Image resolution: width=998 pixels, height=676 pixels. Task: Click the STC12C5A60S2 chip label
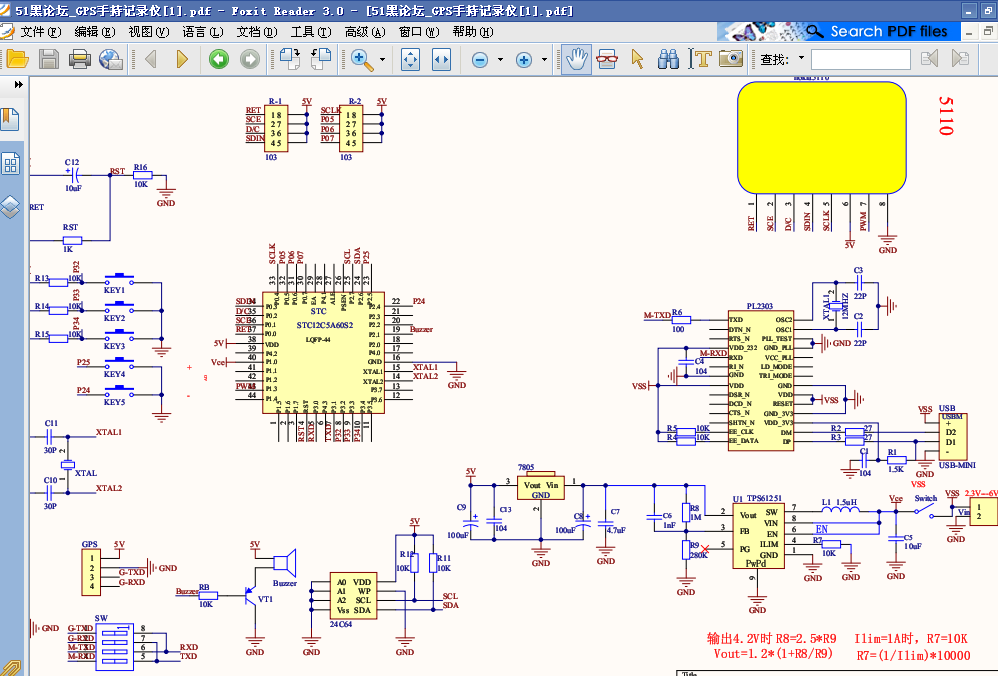pyautogui.click(x=325, y=325)
